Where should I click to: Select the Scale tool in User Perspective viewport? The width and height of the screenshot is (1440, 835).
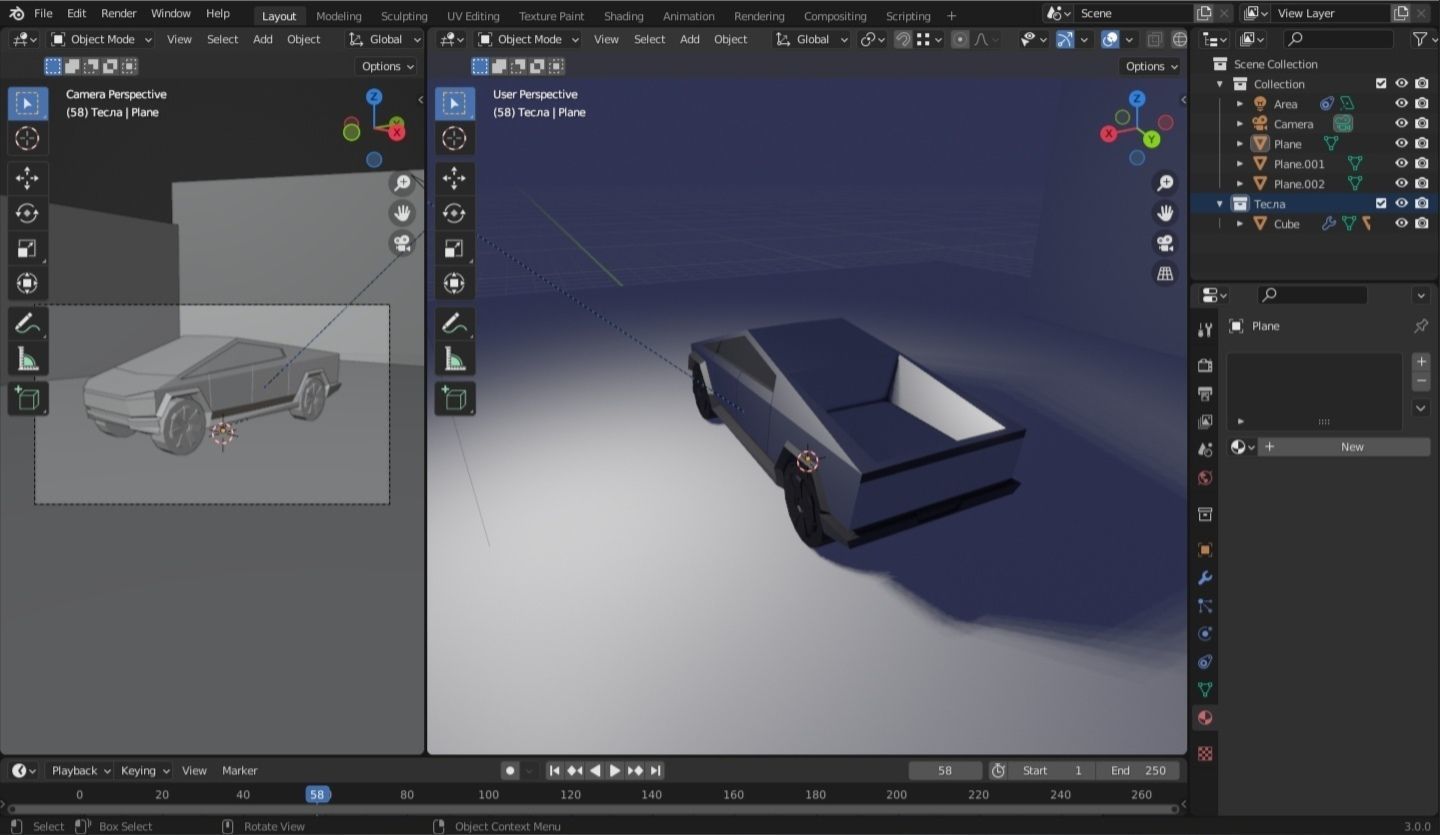(454, 248)
